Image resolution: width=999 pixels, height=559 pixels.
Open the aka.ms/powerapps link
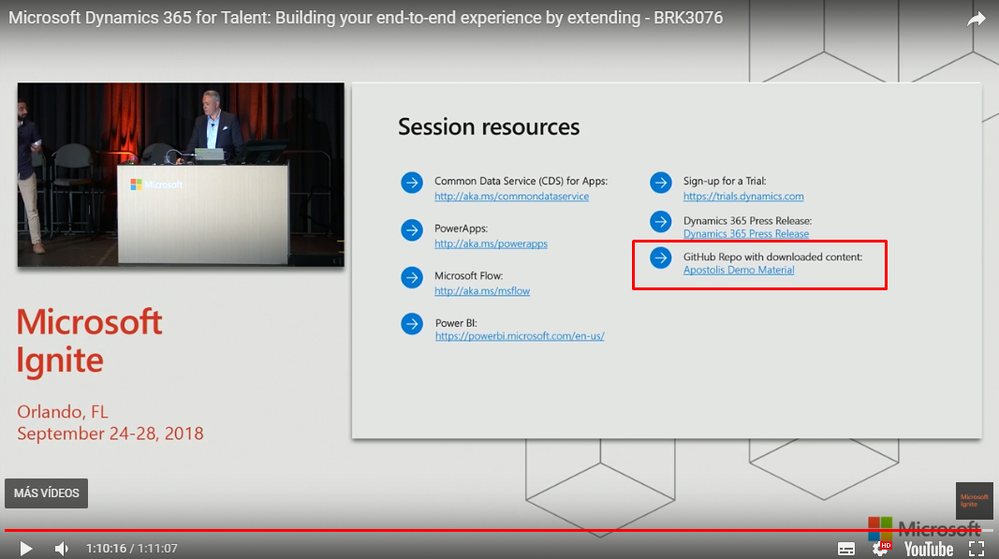tap(491, 243)
